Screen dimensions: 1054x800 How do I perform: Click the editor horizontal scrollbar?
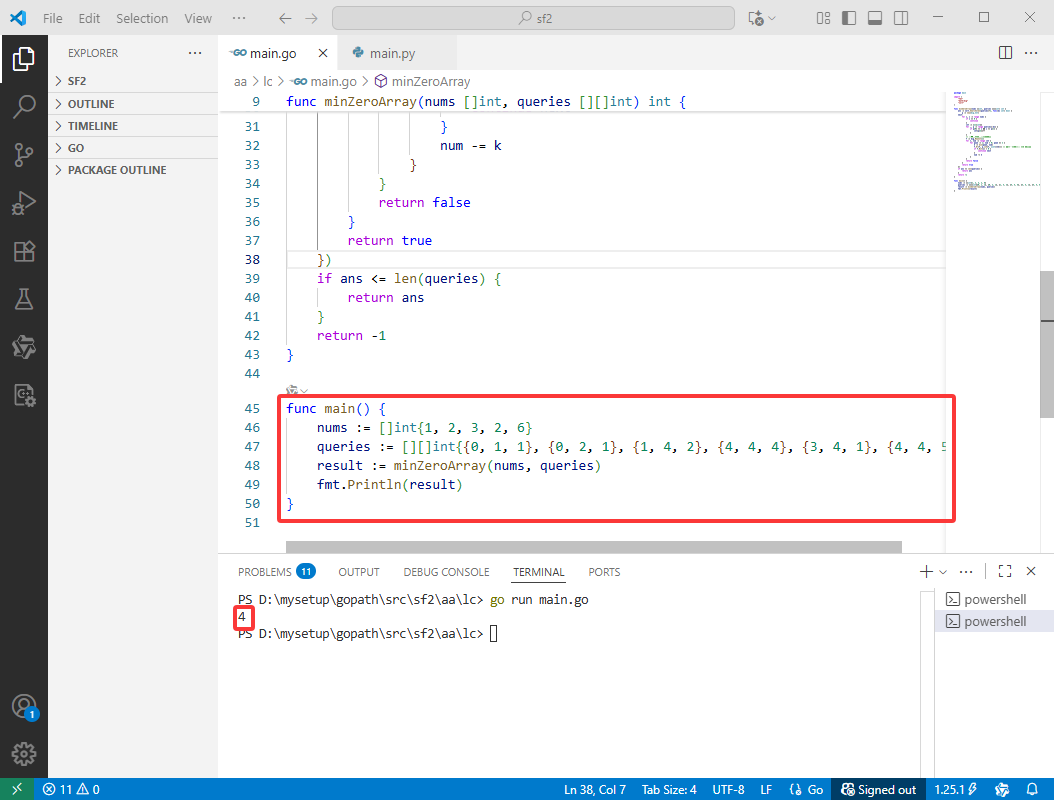pos(594,547)
